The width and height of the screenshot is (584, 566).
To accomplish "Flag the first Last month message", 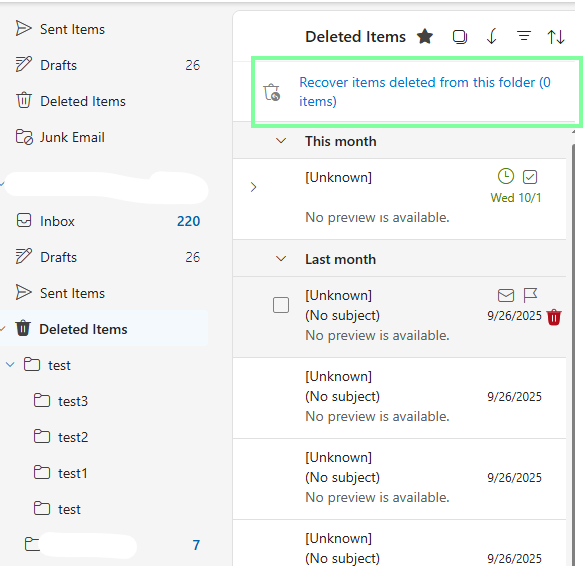I will pos(530,295).
